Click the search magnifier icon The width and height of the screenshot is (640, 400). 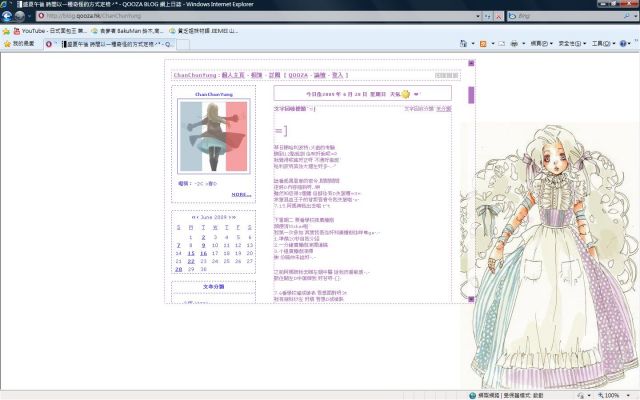pyautogui.click(x=627, y=16)
